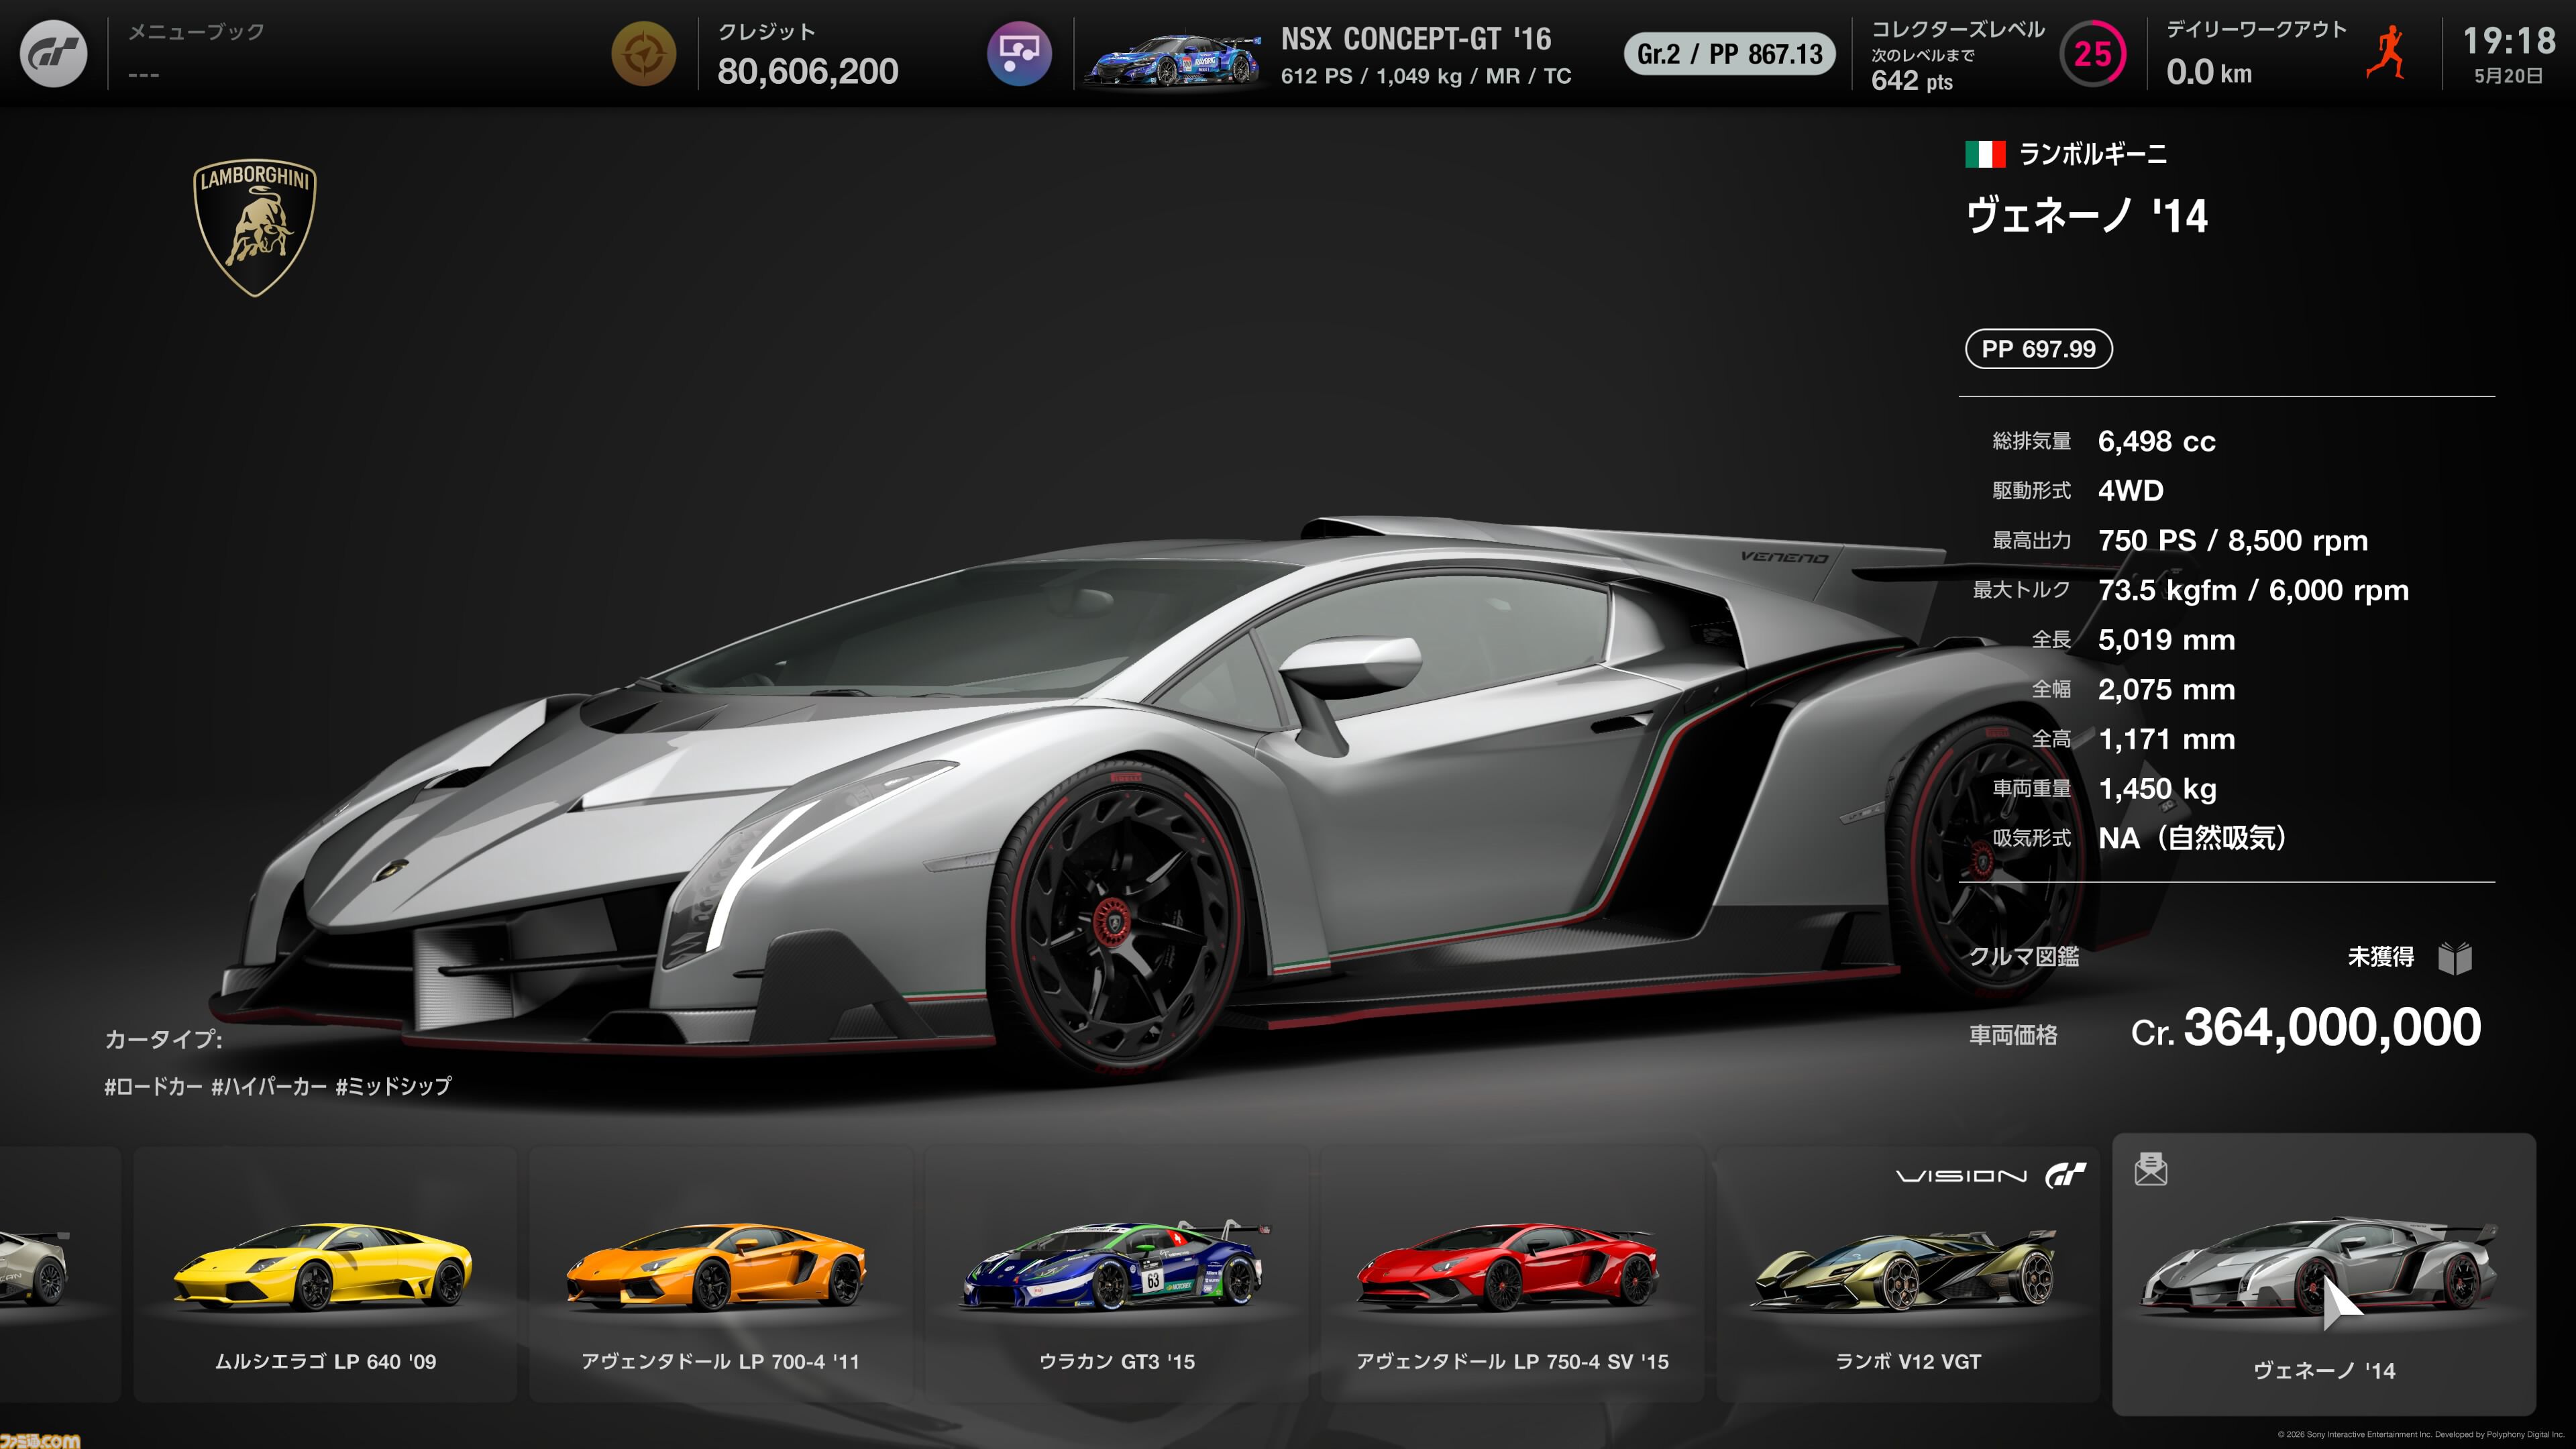Click the 19:18 clock display
This screenshot has height=1449, width=2576.
click(x=2508, y=41)
